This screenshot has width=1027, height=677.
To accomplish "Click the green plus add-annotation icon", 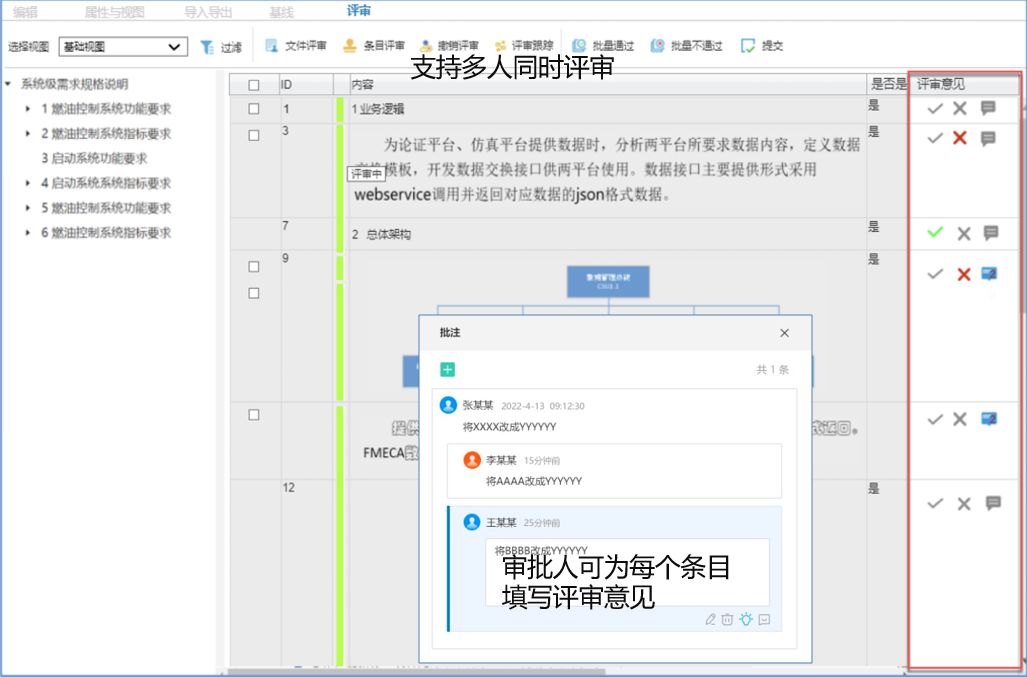I will 447,370.
